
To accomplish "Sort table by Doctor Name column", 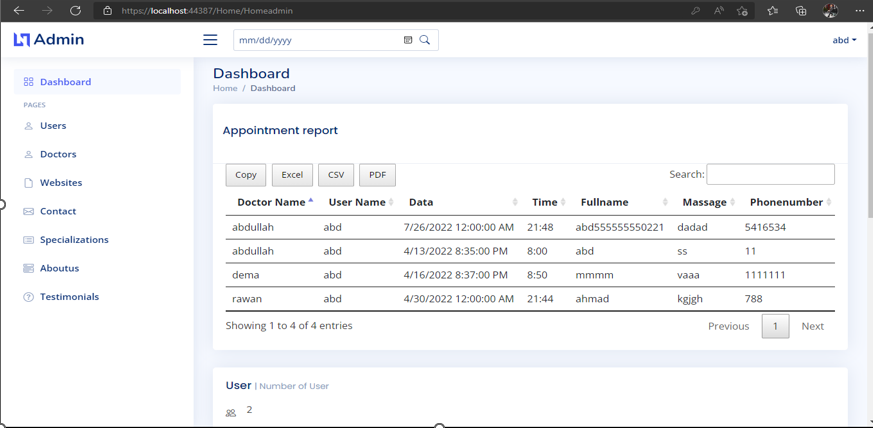I will pyautogui.click(x=271, y=202).
